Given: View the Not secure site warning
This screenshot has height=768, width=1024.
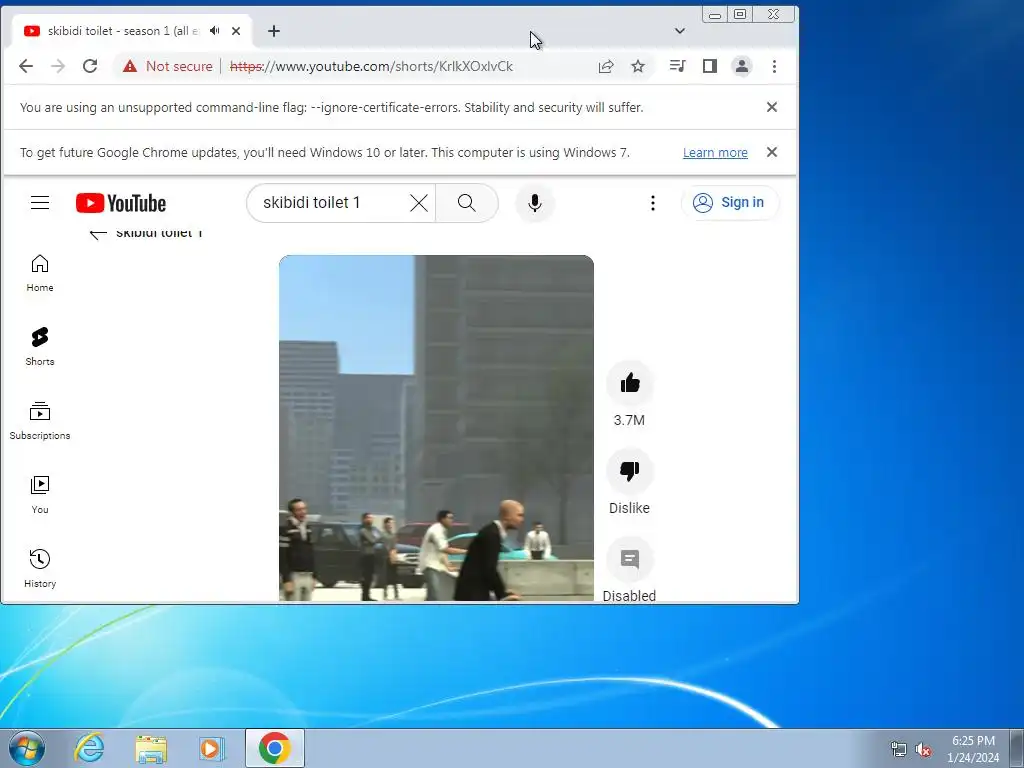Looking at the screenshot, I should (x=168, y=66).
